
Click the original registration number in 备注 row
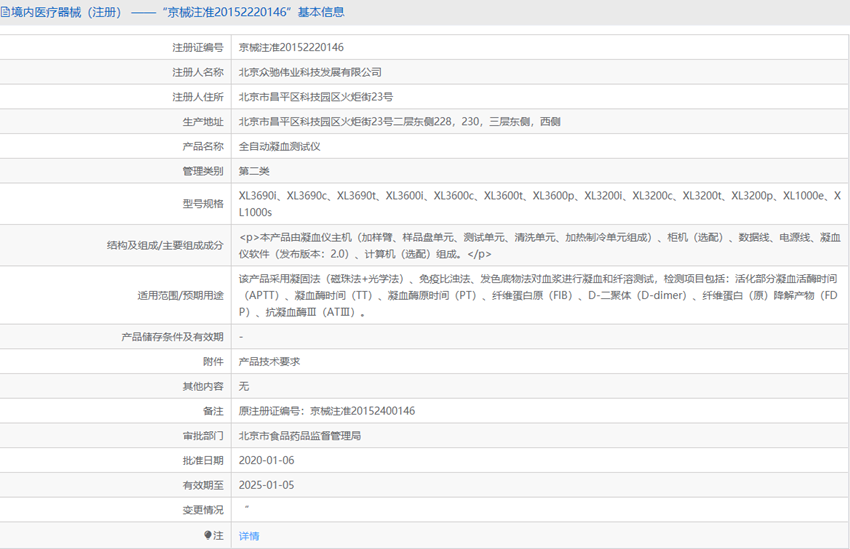tap(326, 411)
